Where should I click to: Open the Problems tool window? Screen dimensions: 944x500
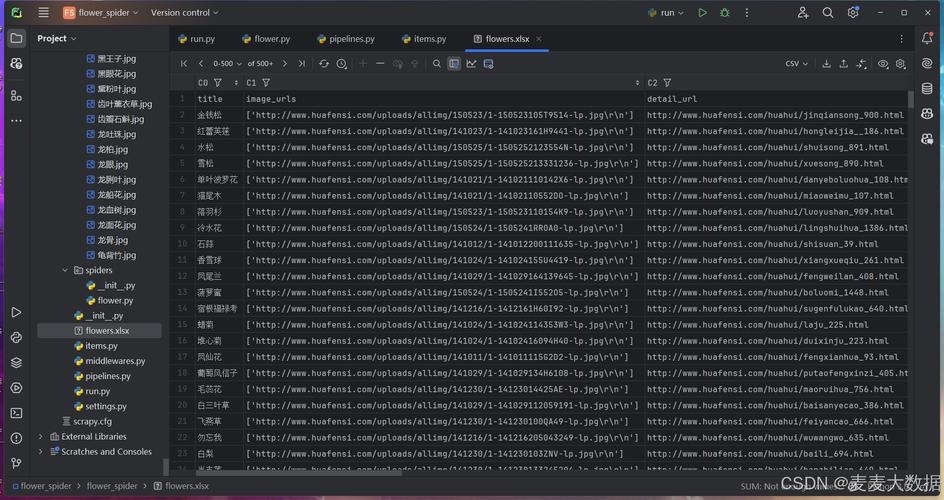pos(16,438)
